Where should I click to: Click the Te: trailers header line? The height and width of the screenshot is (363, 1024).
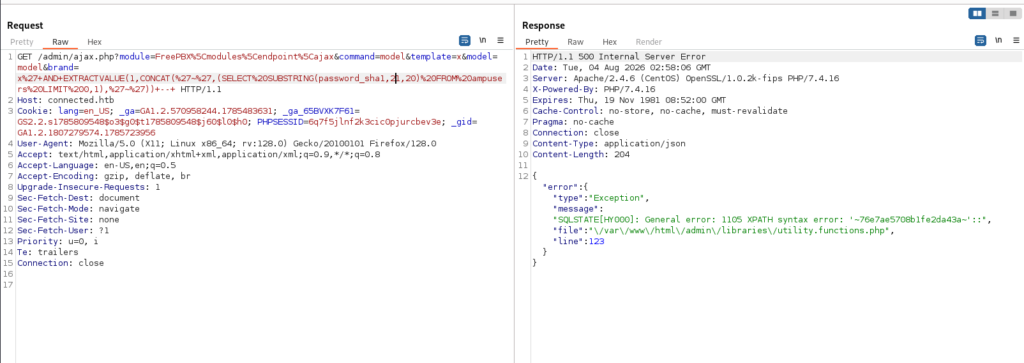(x=48, y=252)
